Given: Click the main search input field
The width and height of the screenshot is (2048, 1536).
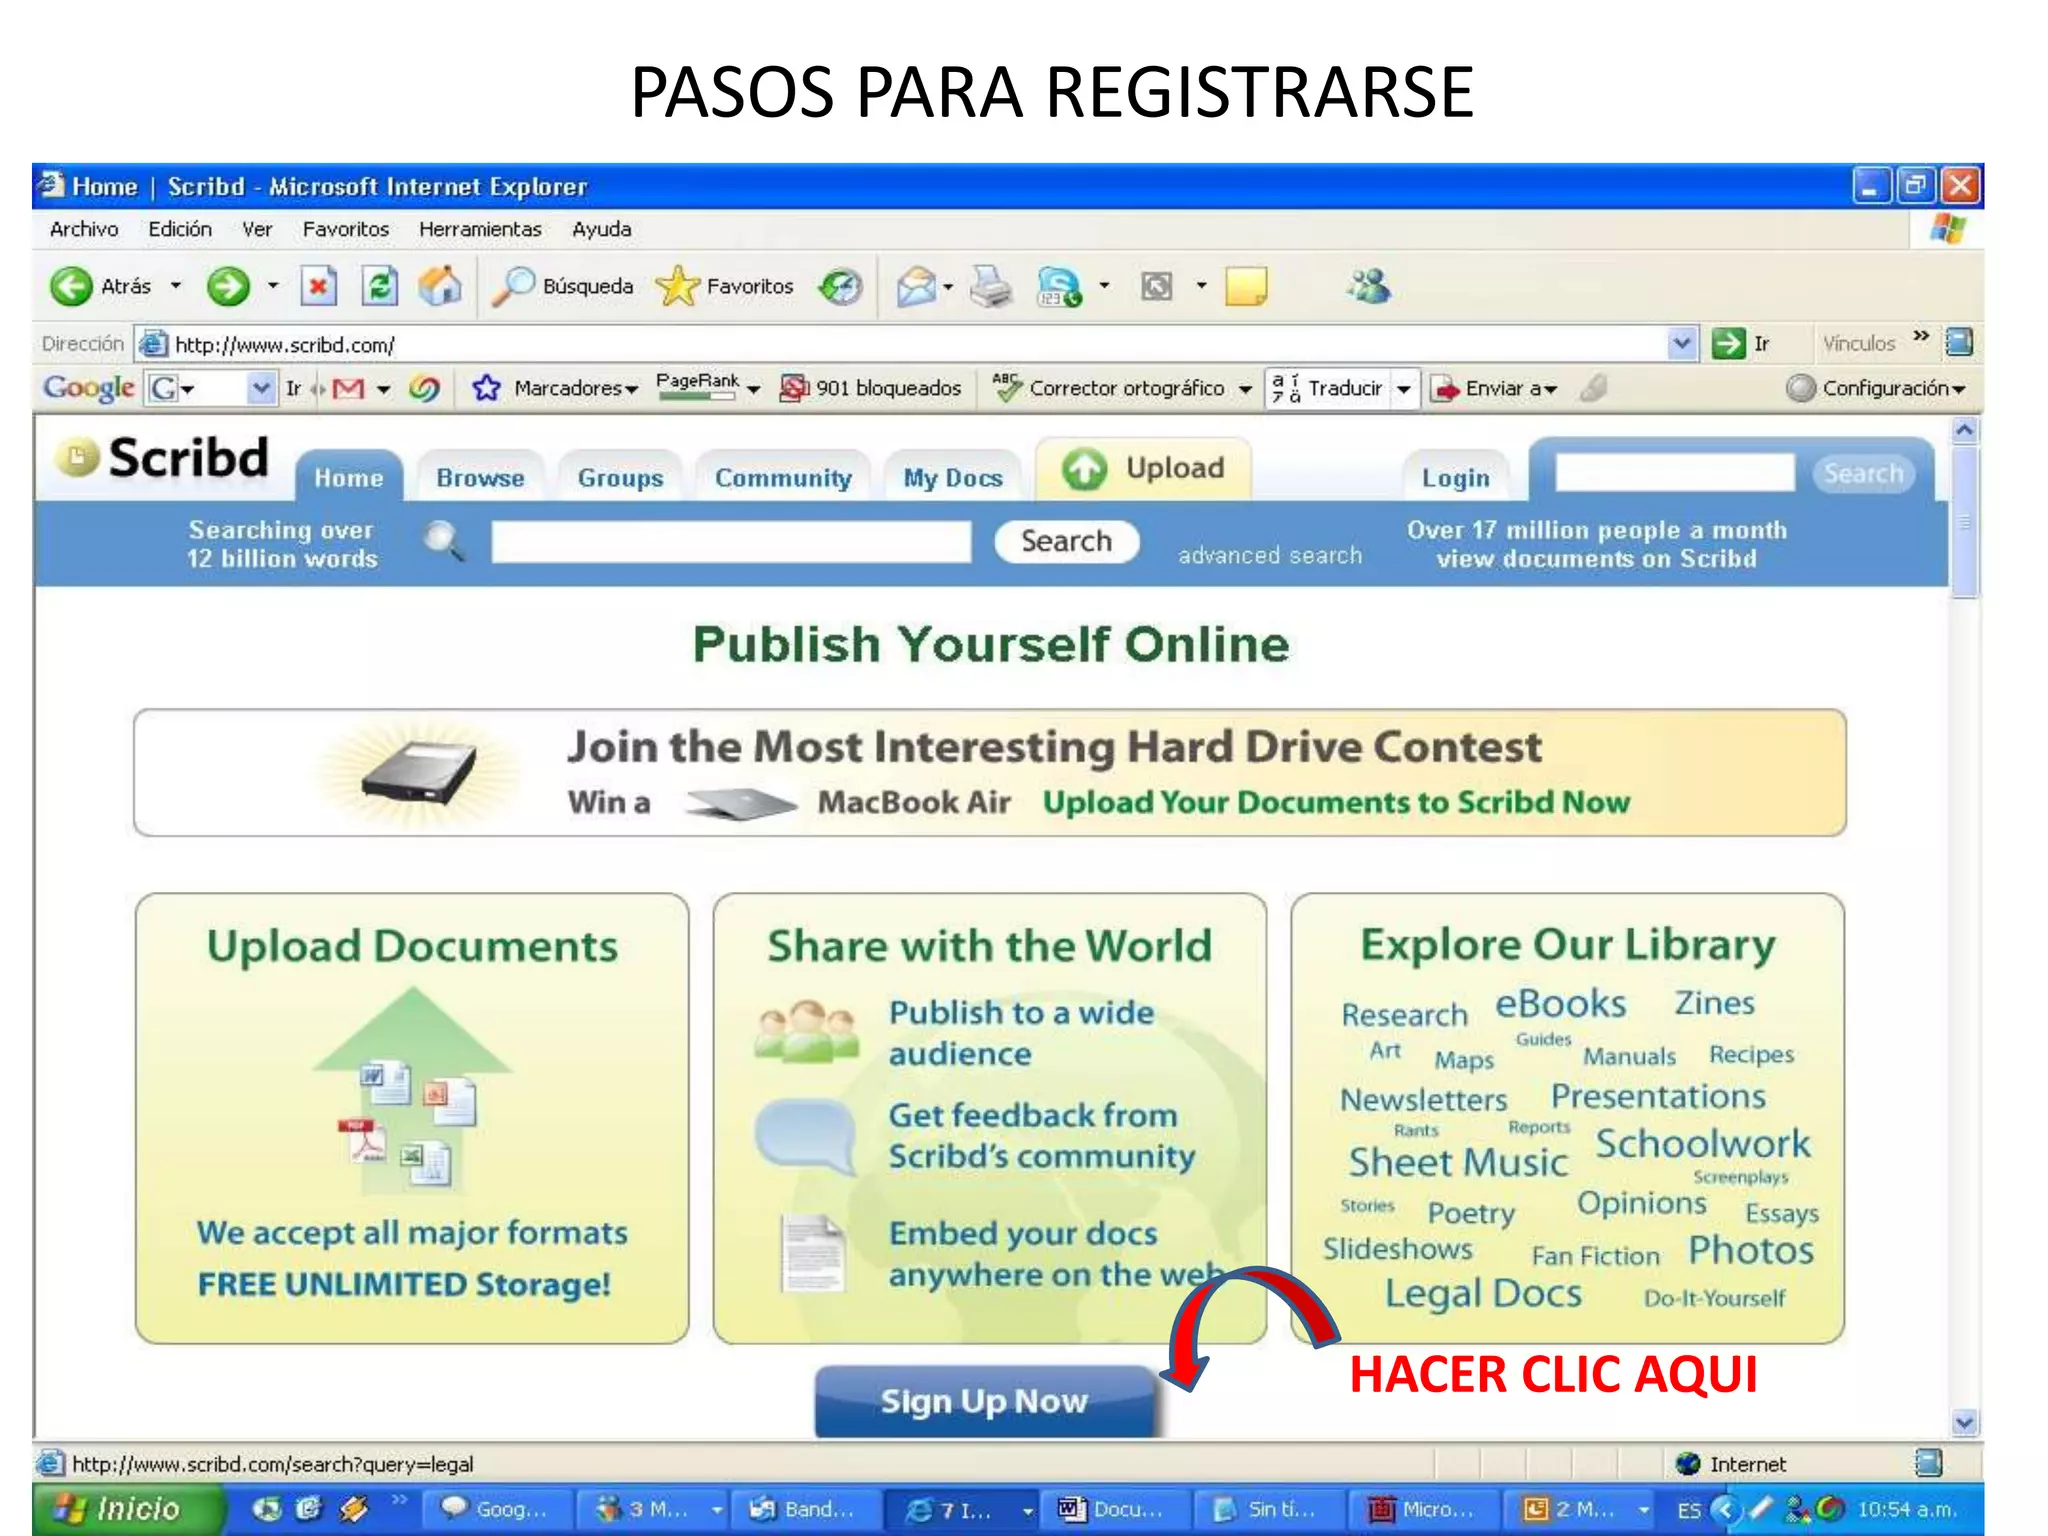Looking at the screenshot, I should 731,541.
